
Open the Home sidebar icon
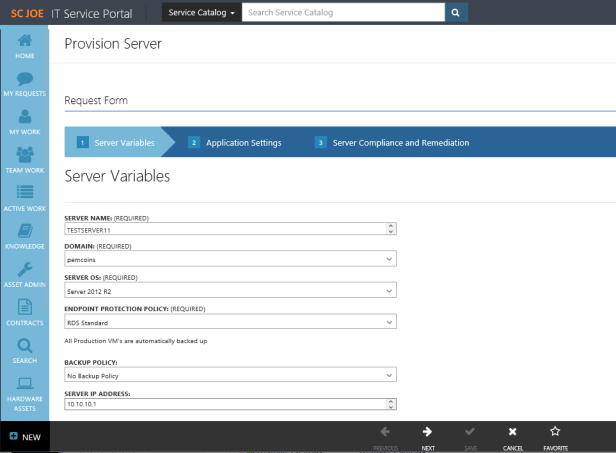click(x=25, y=43)
